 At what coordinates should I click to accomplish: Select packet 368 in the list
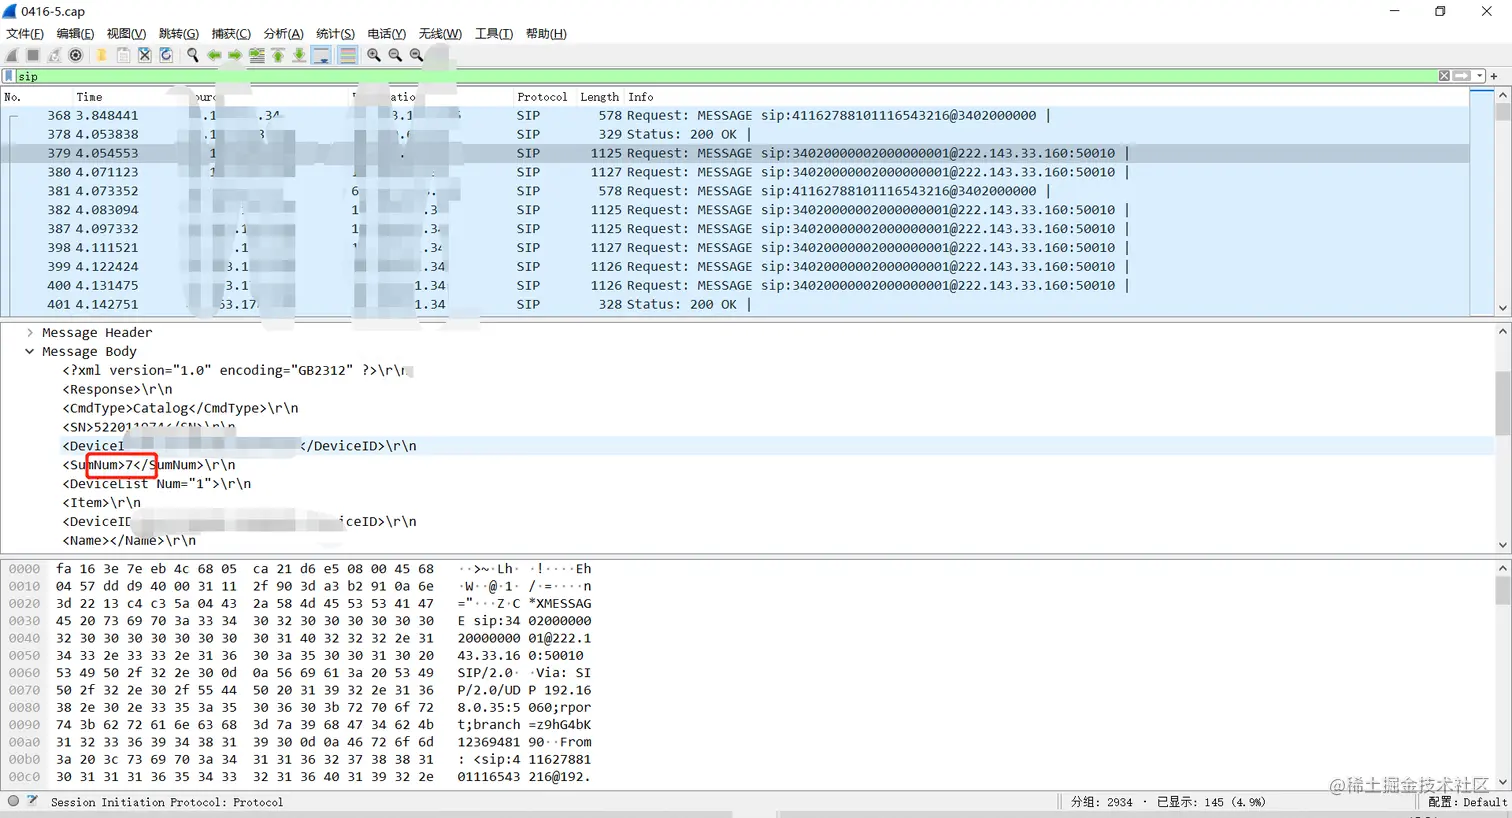(x=735, y=115)
